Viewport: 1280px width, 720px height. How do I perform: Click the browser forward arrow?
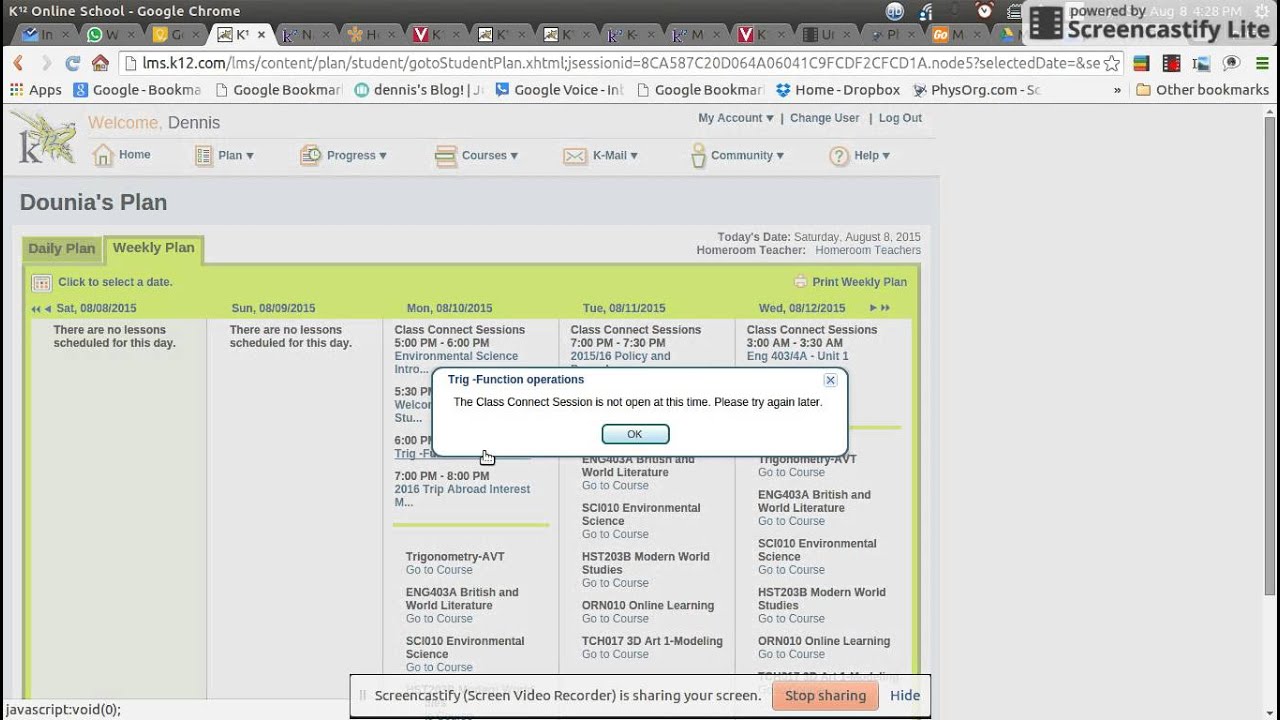pos(45,63)
